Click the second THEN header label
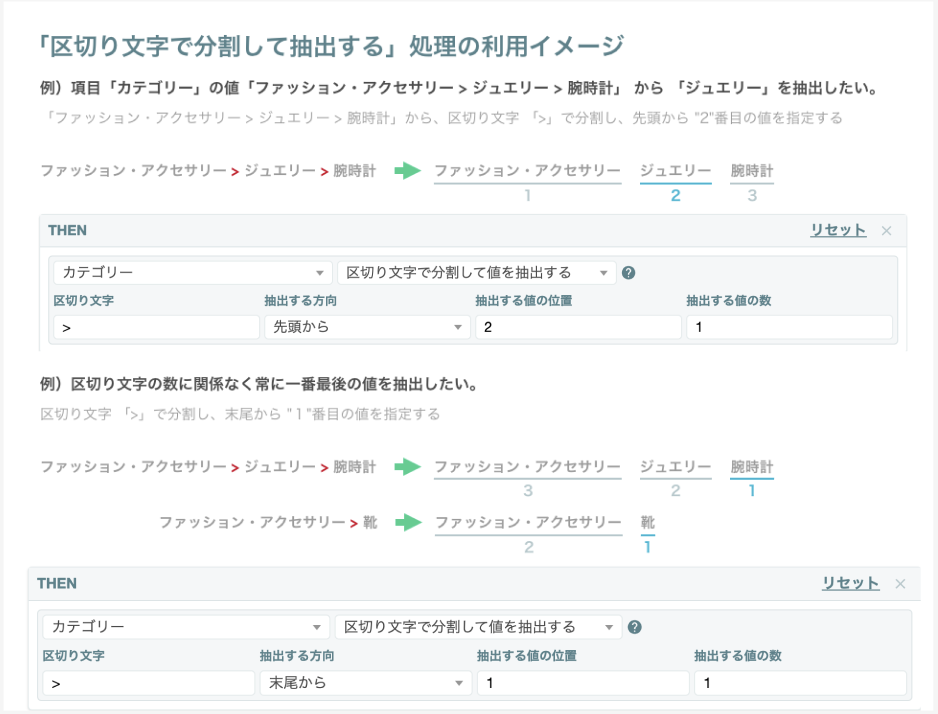The height and width of the screenshot is (714, 938). point(57,584)
